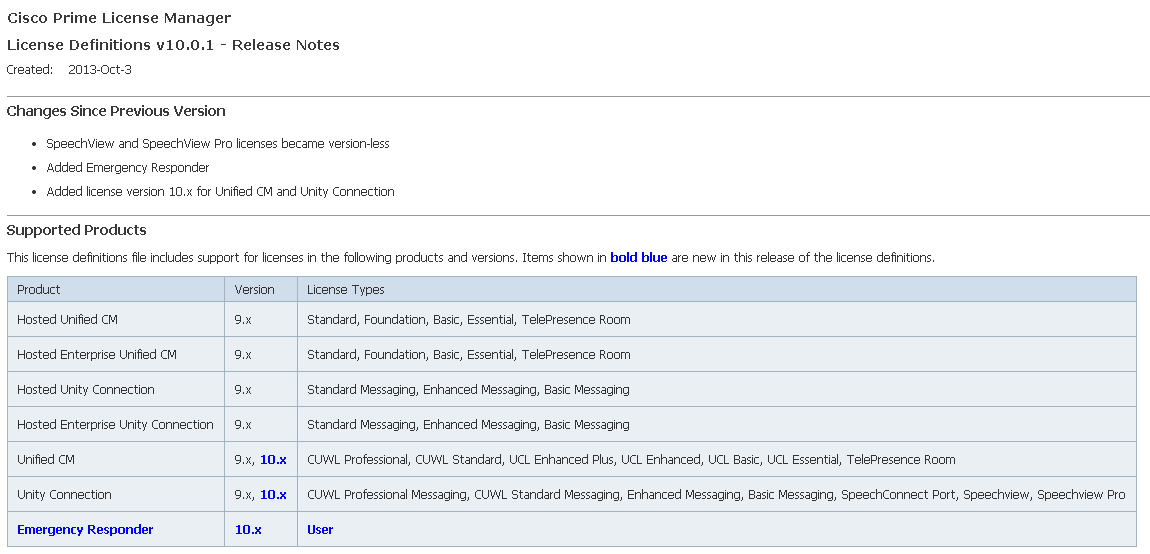Select the Added license version 10.x bullet
The height and width of the screenshot is (554, 1150).
220,192
